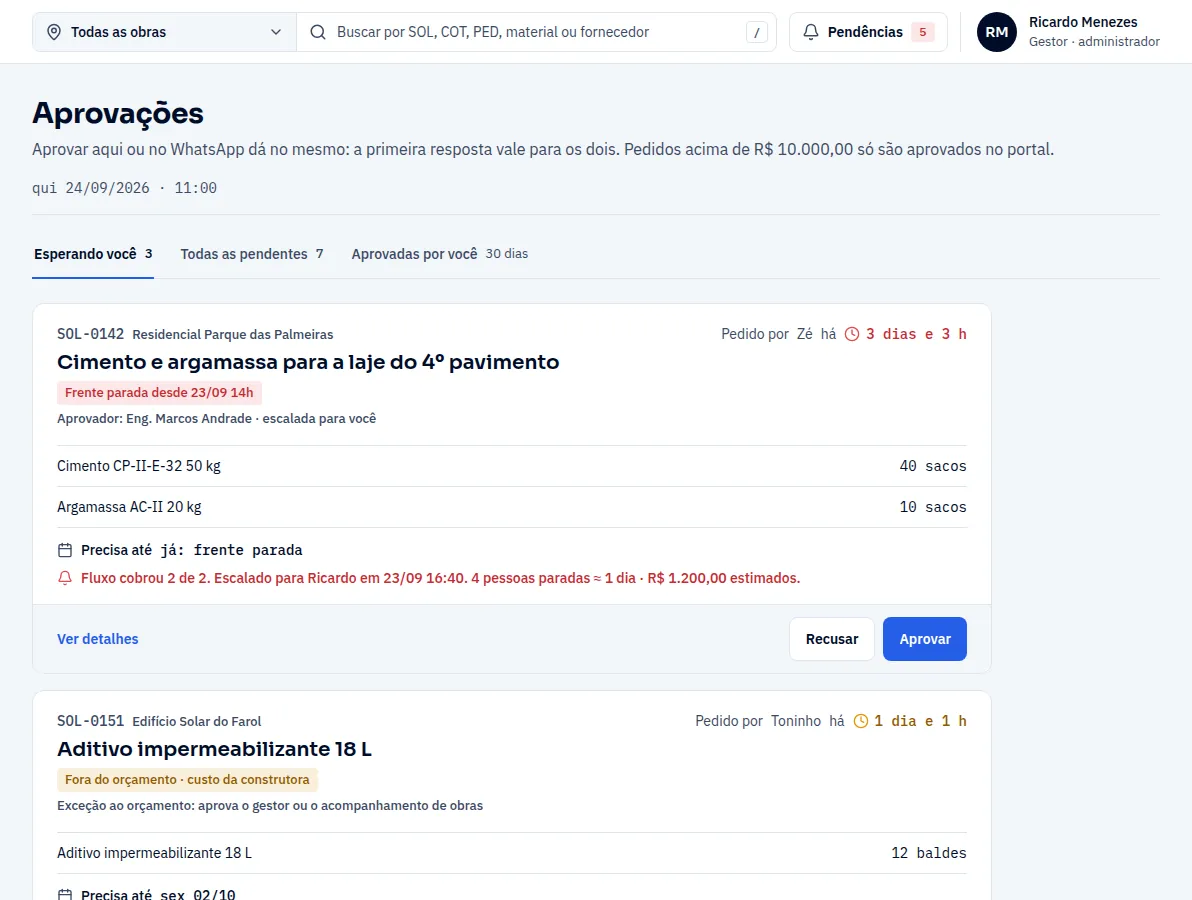Click the '1 dia e 1 h' elapsed time
Screen dimensions: 1192x900
coord(920,721)
